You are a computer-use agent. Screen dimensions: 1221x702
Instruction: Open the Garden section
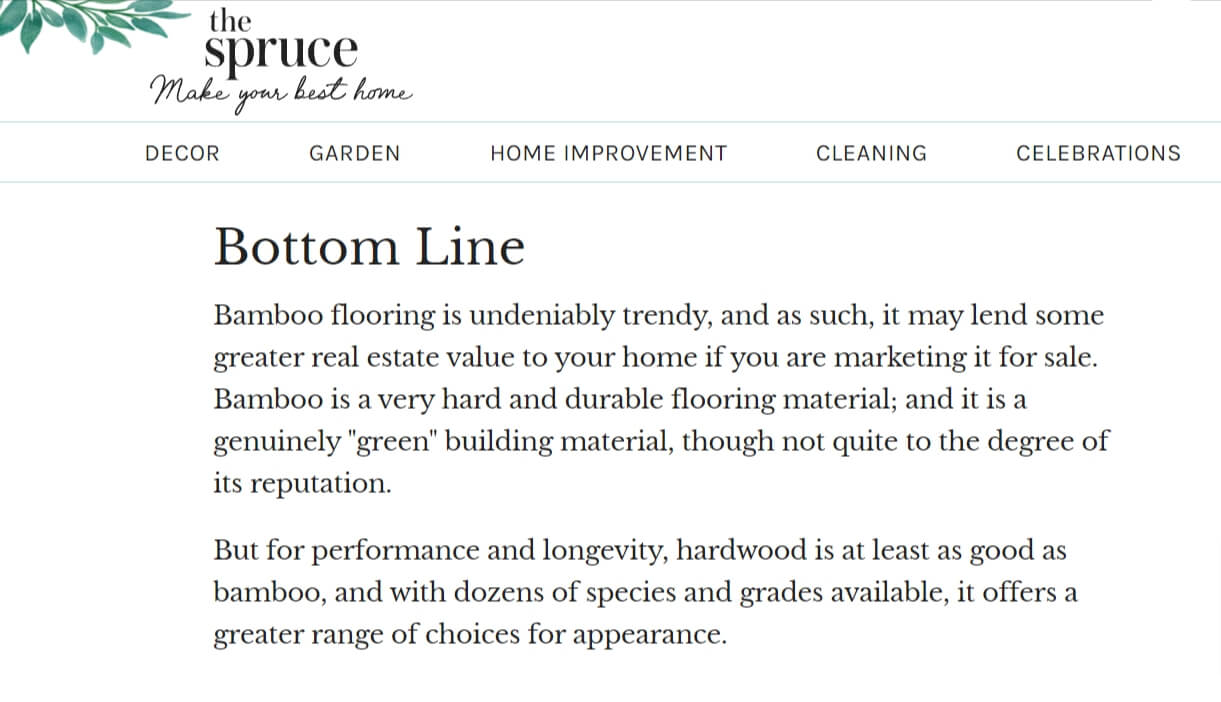pyautogui.click(x=354, y=153)
